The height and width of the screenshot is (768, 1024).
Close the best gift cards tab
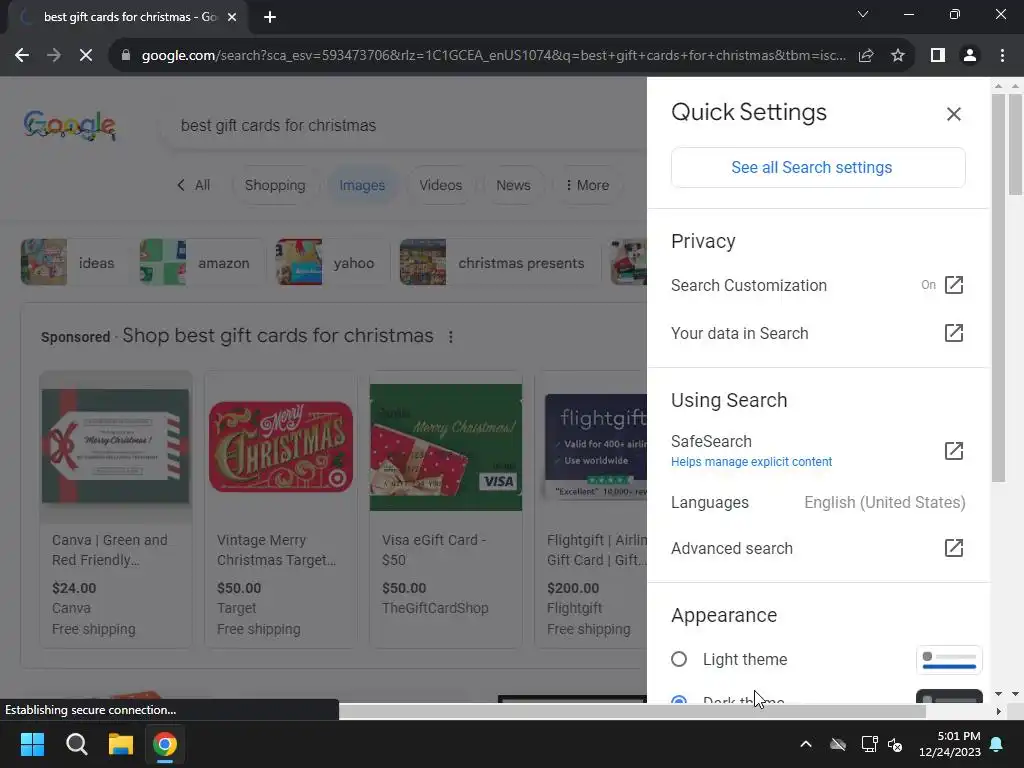232,17
